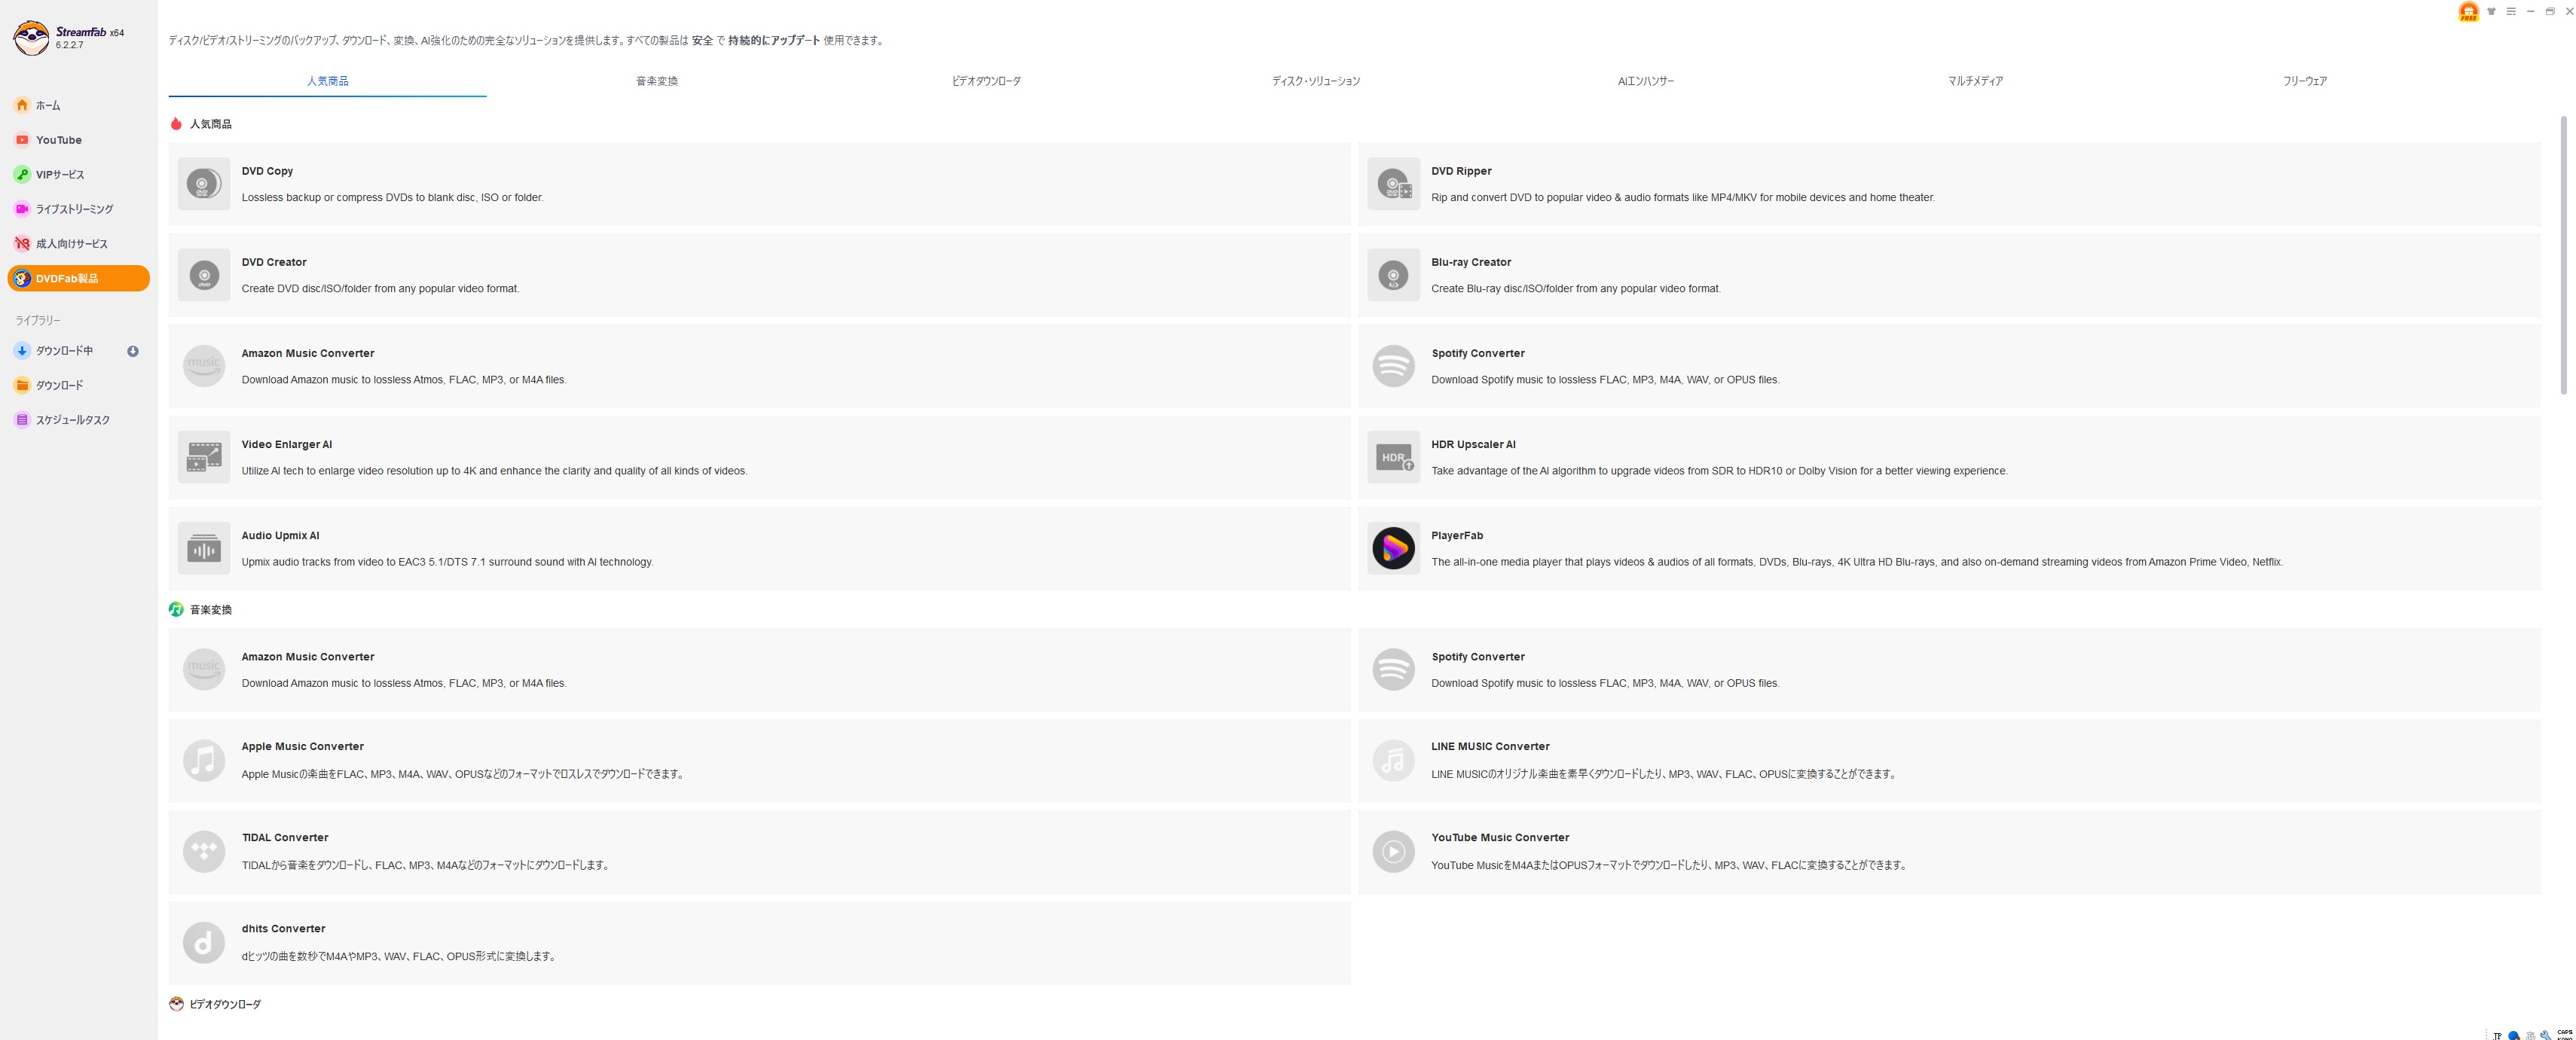Open the PlayerFab product title

[x=1457, y=535]
